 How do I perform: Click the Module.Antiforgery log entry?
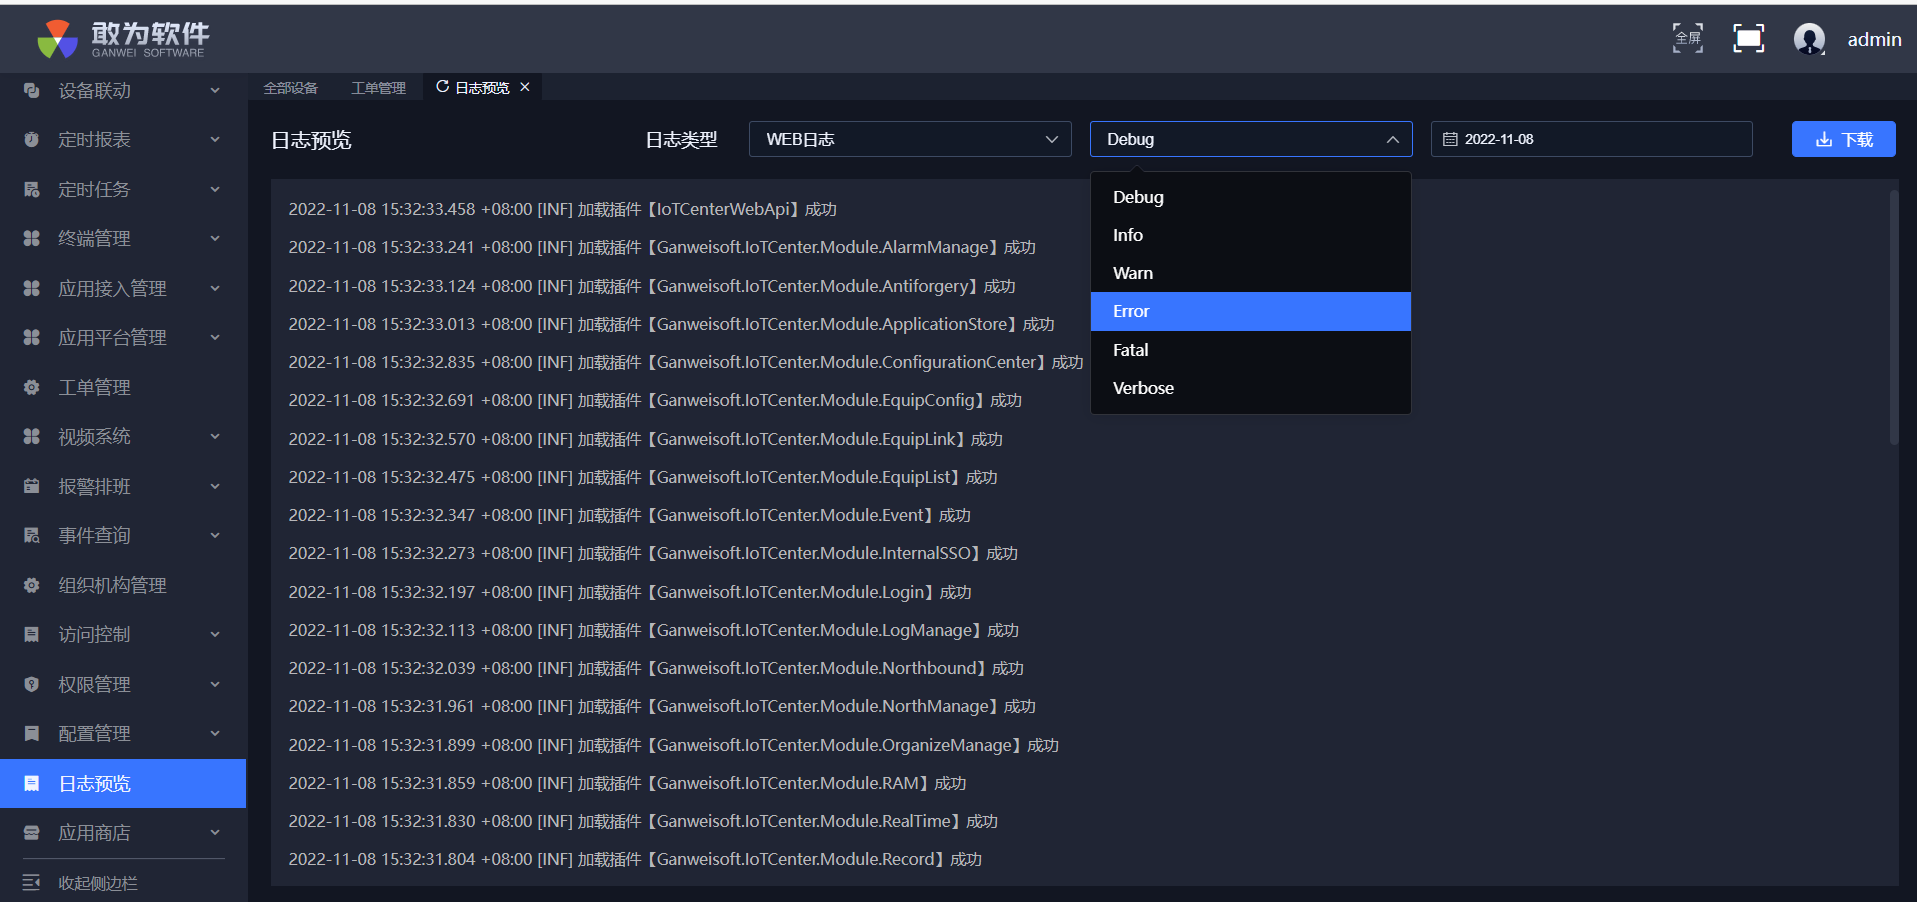coord(652,286)
